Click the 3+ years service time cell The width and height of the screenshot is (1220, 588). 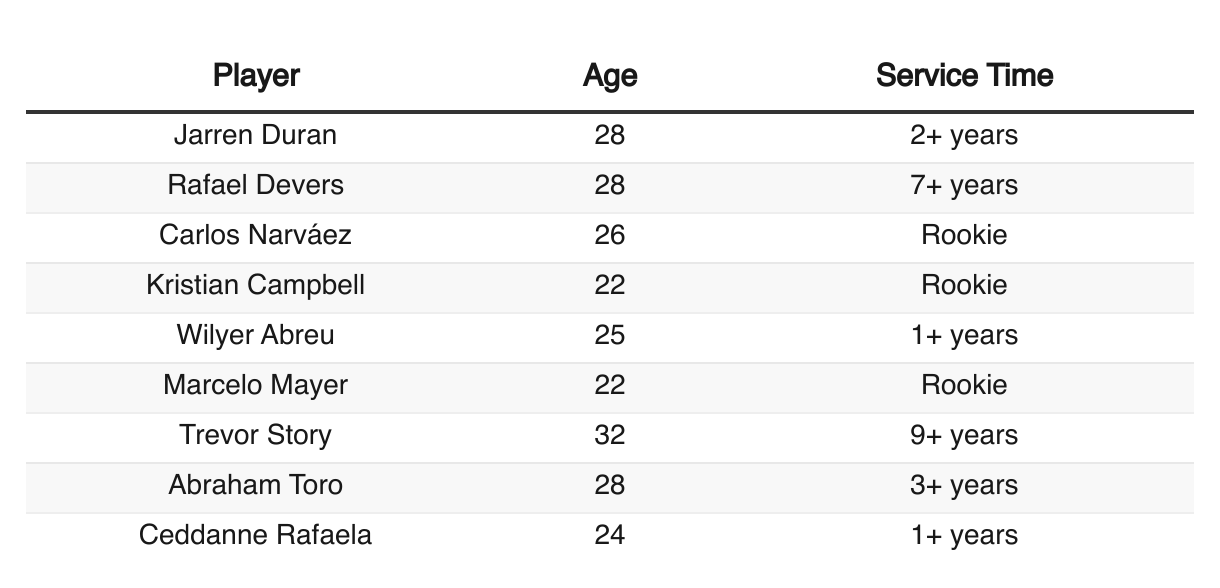coord(964,485)
